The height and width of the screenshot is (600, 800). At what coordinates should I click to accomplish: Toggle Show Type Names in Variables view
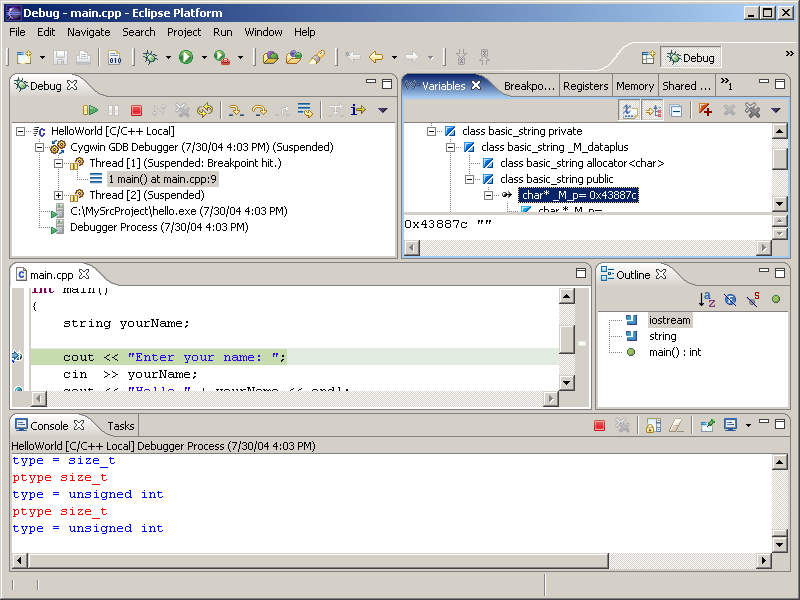pos(630,110)
